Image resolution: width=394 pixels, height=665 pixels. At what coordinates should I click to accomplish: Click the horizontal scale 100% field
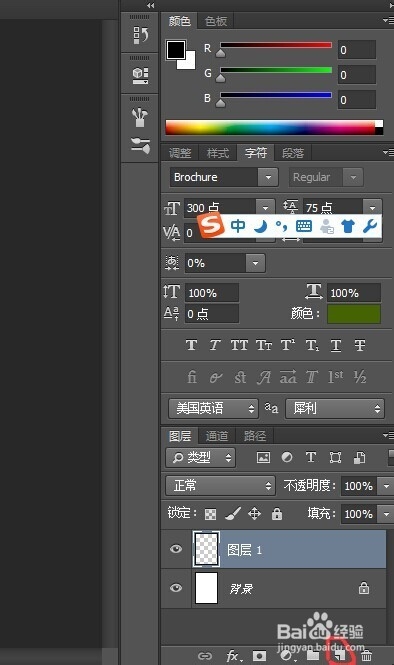(x=354, y=293)
